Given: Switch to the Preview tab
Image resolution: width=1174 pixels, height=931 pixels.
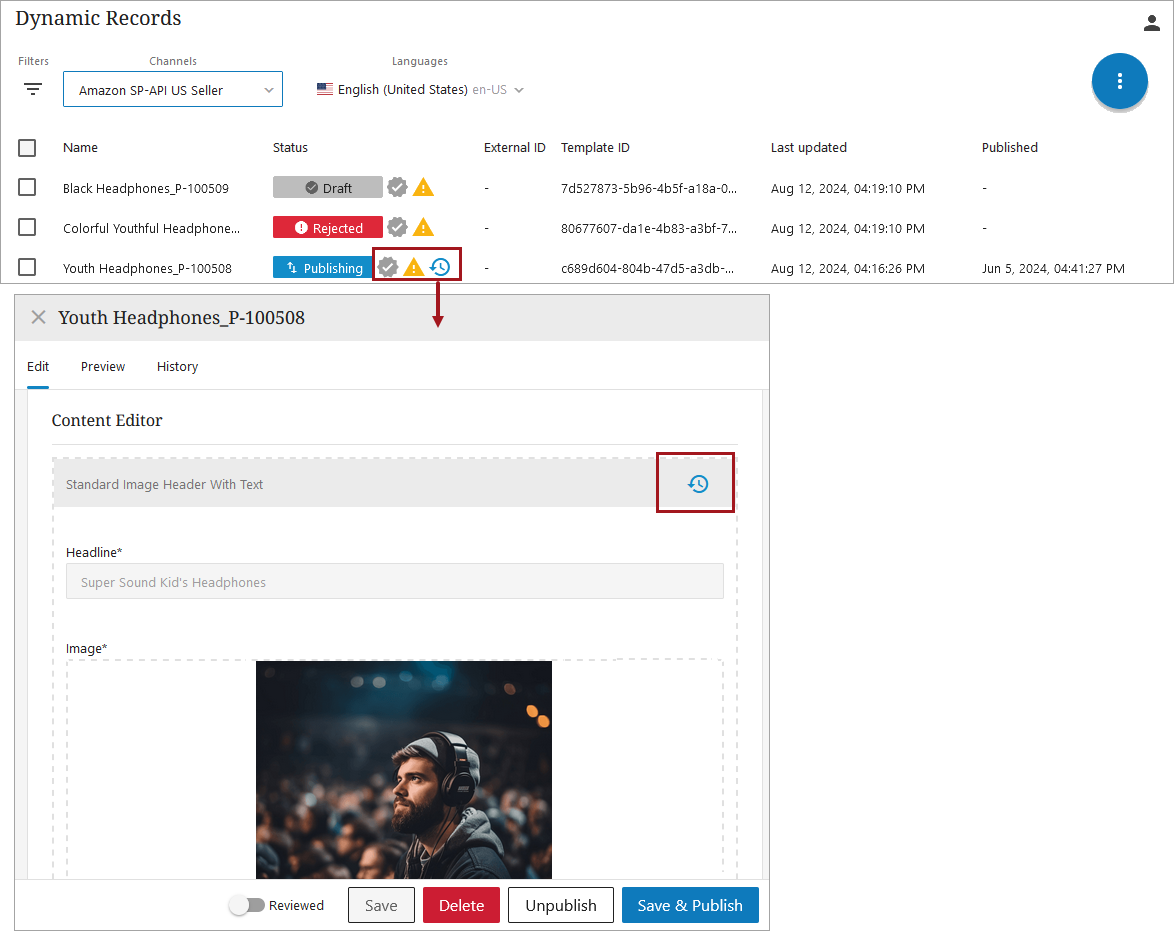Looking at the screenshot, I should point(103,367).
